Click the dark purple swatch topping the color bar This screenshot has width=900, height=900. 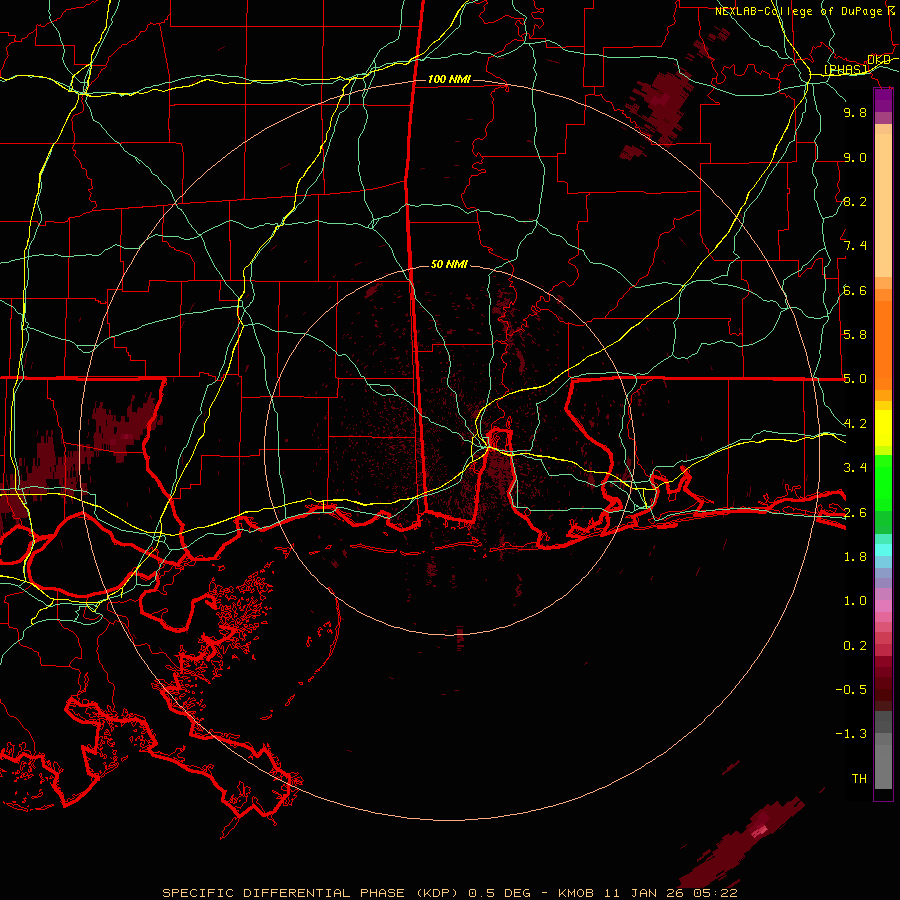[883, 95]
